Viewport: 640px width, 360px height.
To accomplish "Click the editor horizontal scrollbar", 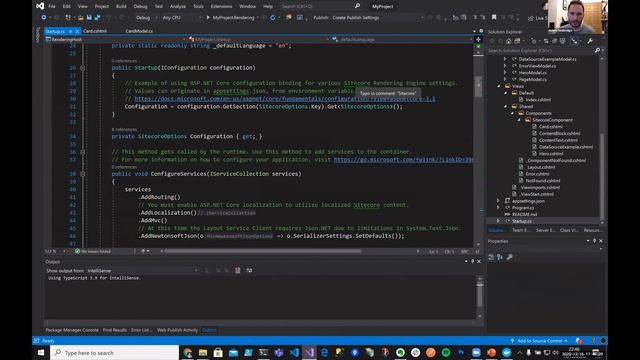I will [262, 251].
